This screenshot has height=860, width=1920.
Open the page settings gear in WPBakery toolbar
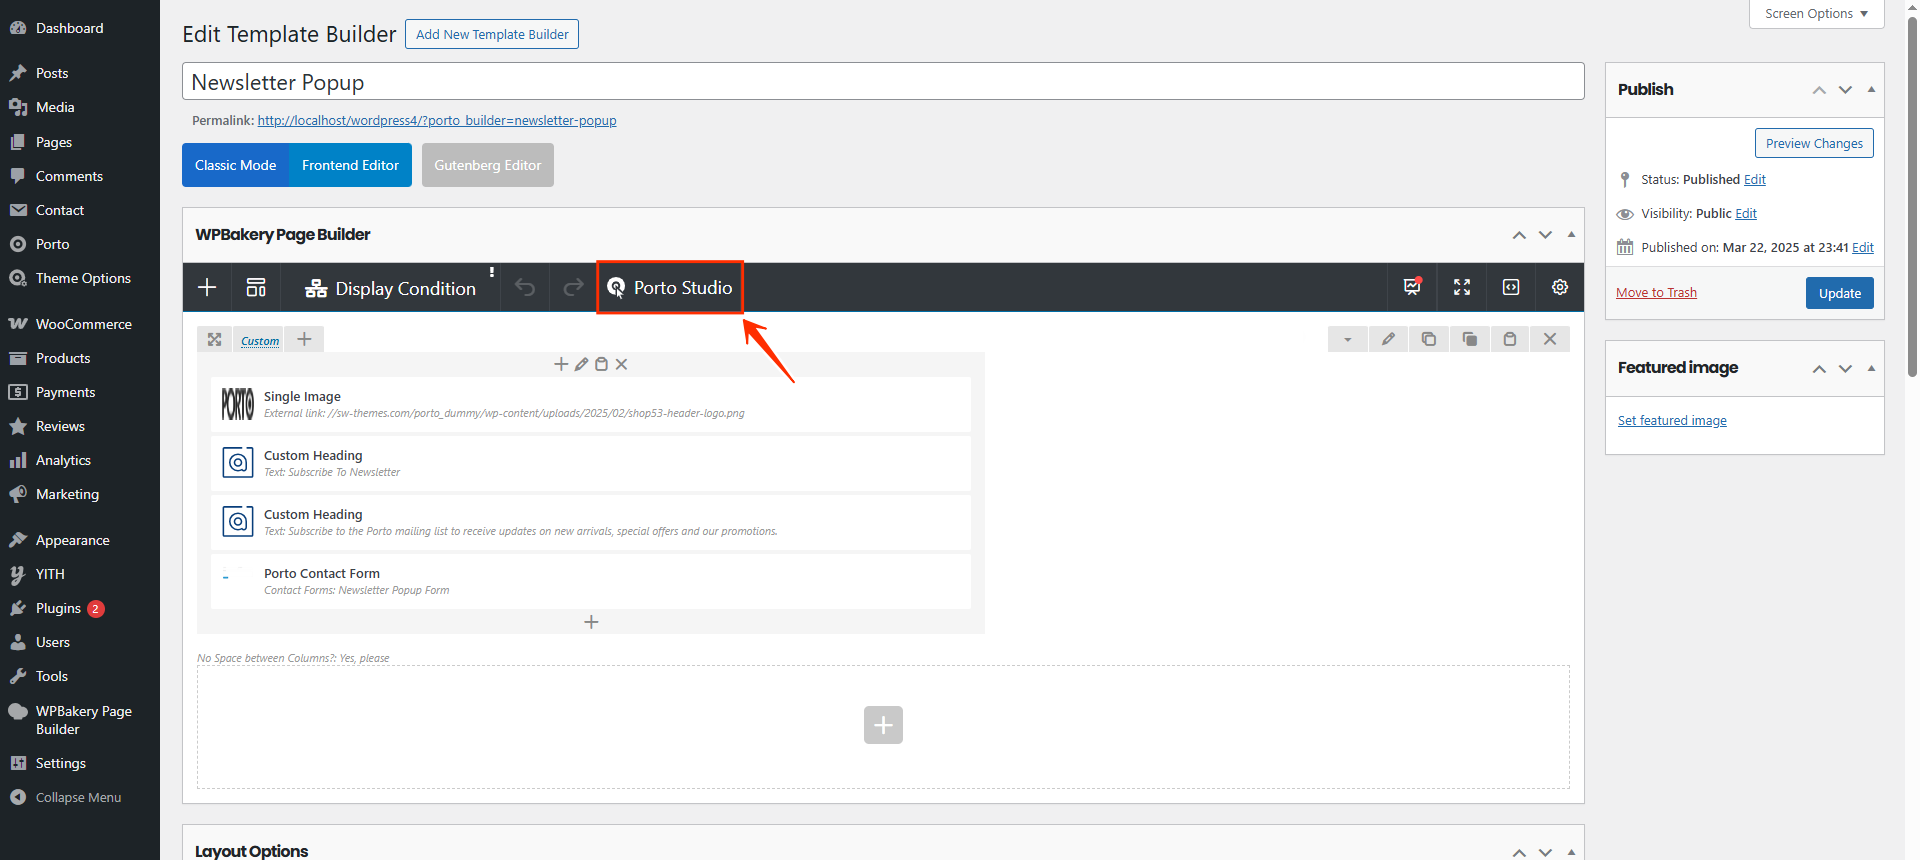point(1560,287)
